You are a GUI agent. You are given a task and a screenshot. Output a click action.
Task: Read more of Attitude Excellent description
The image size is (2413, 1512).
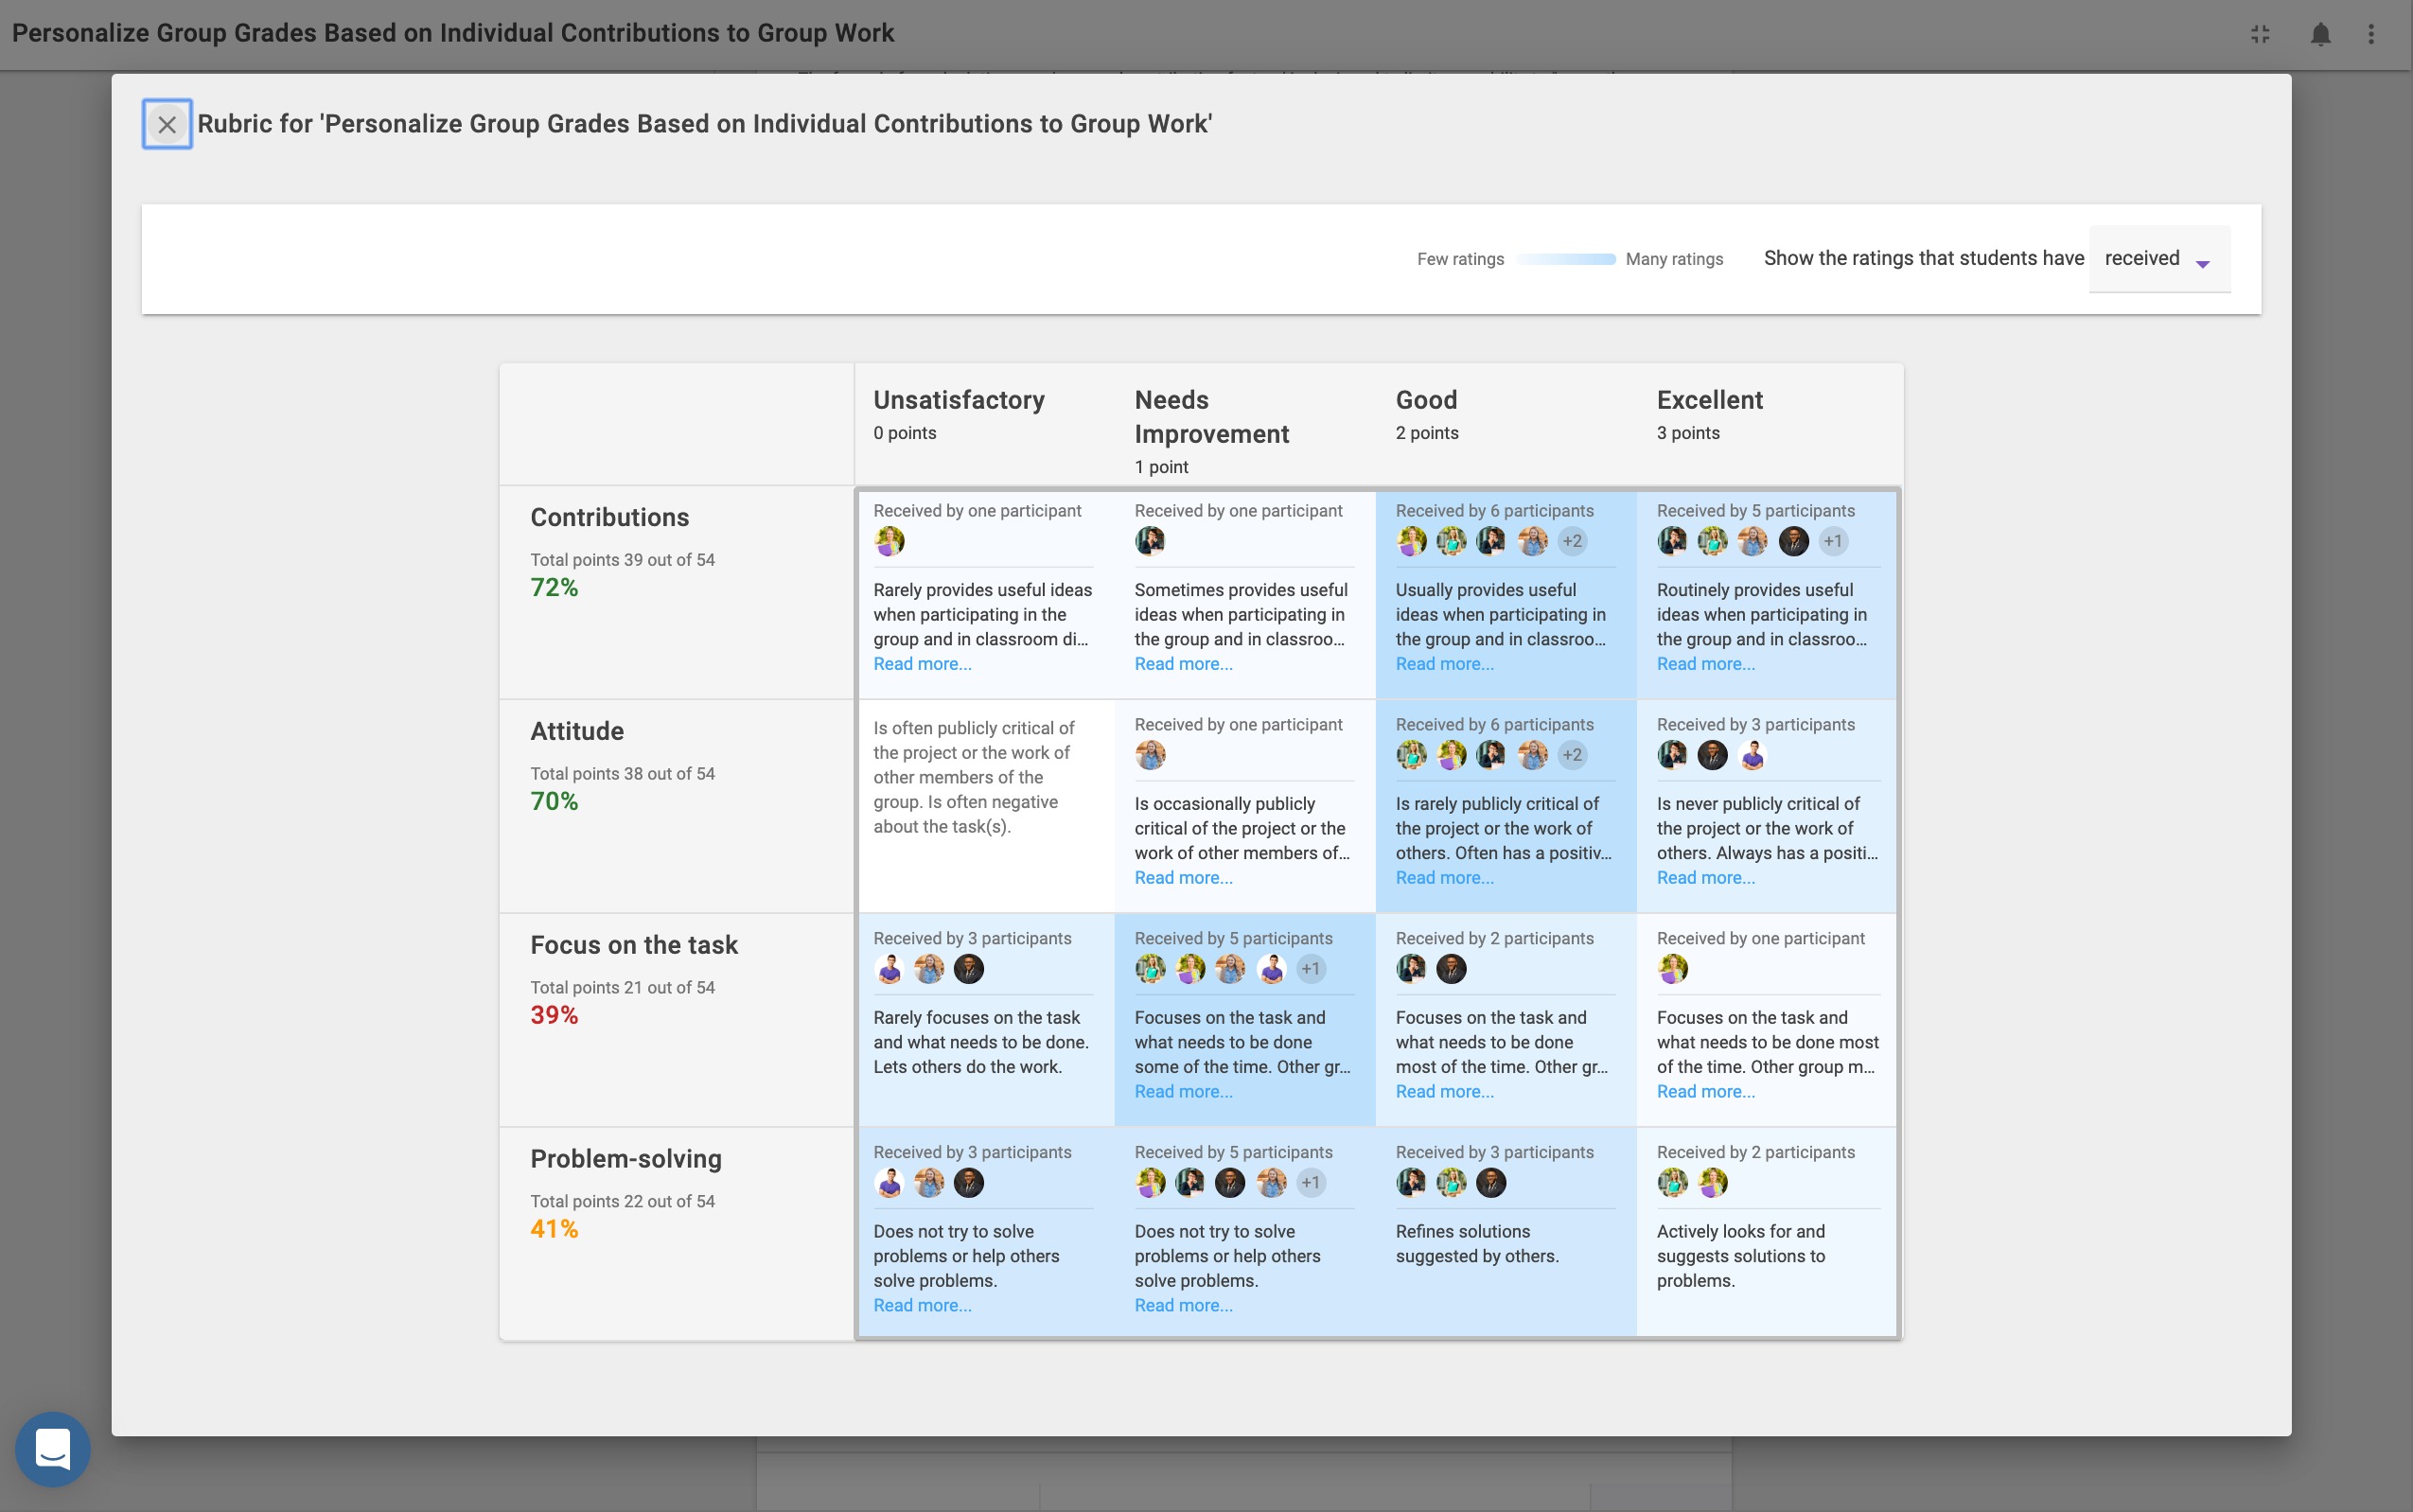point(1705,878)
